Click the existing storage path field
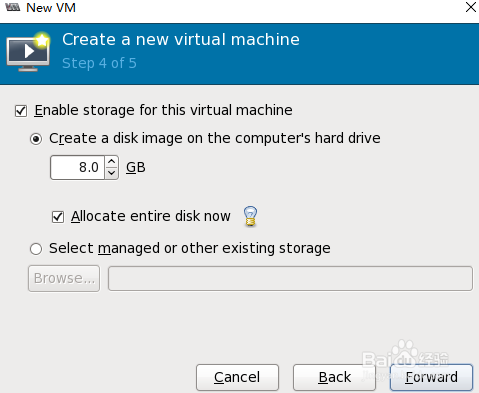This screenshot has width=479, height=393. pyautogui.click(x=290, y=278)
